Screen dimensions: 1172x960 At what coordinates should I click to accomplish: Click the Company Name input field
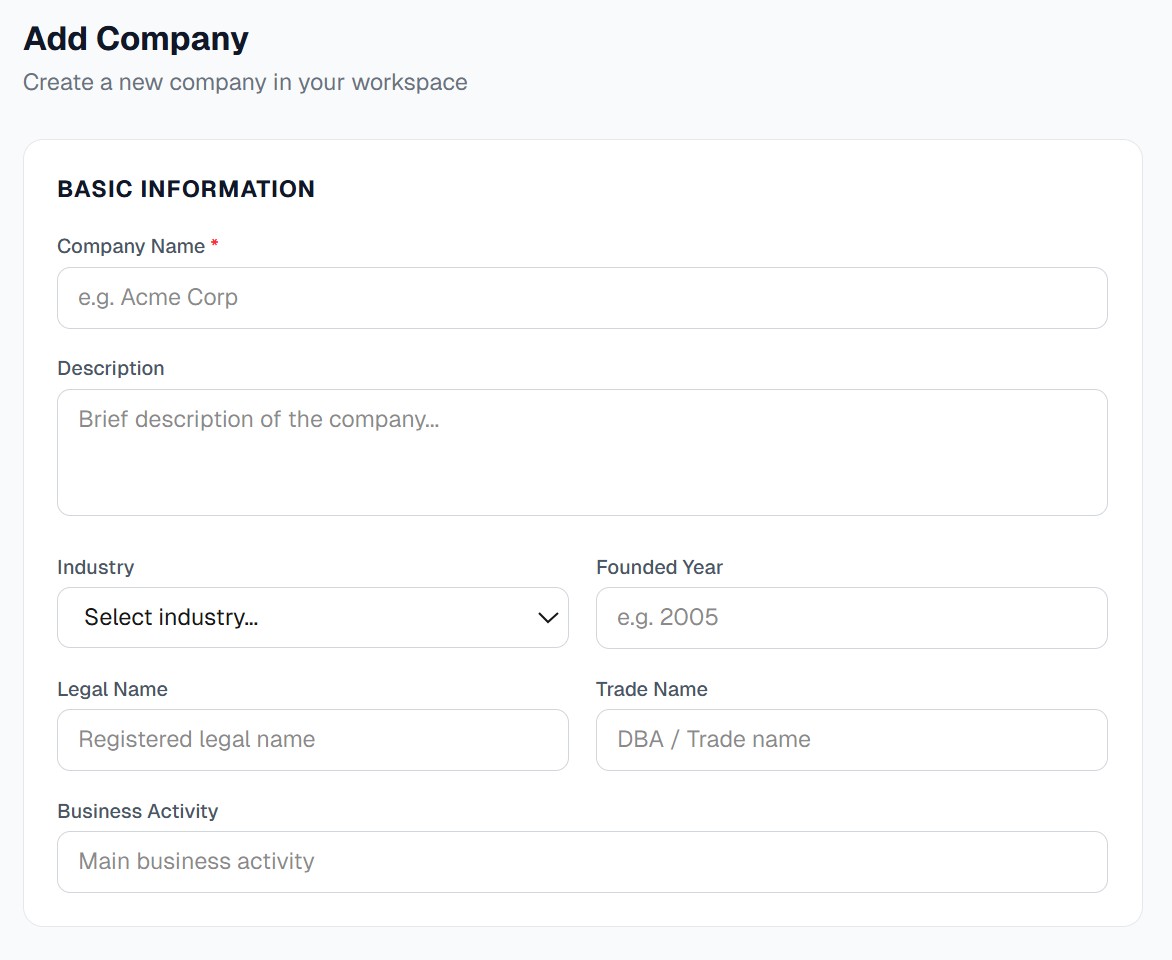pyautogui.click(x=582, y=298)
